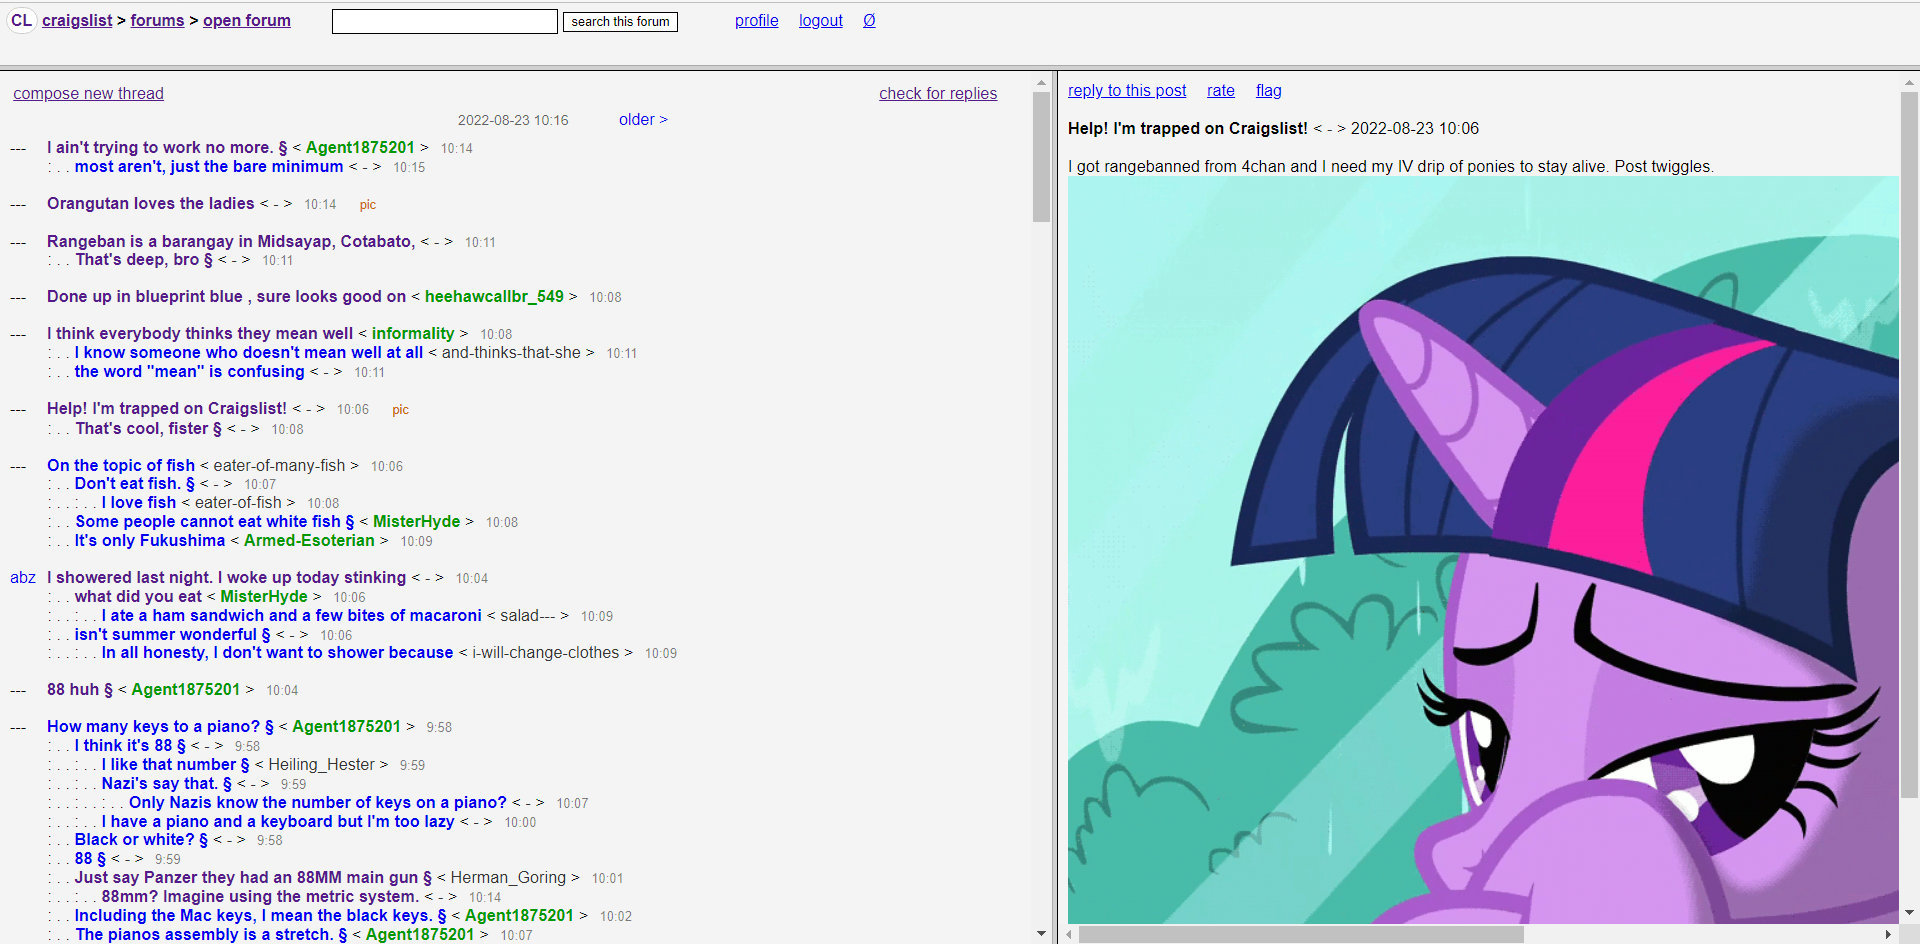Open reply 'I have a piano and a keyboard'
The image size is (1920, 944).
[278, 821]
